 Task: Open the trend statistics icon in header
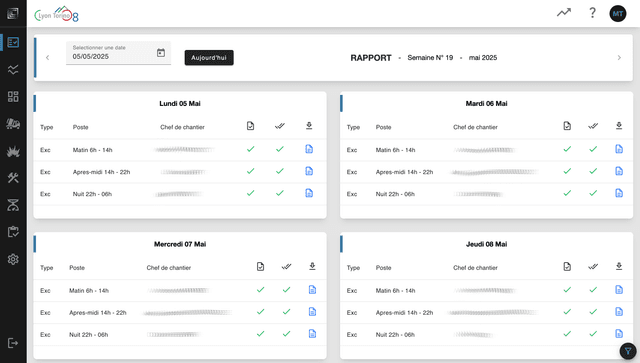click(x=564, y=13)
